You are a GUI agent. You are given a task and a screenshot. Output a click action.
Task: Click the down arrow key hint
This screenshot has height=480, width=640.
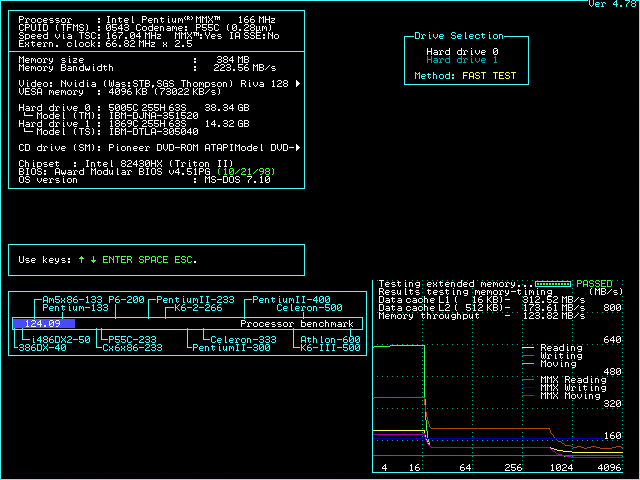click(93, 260)
